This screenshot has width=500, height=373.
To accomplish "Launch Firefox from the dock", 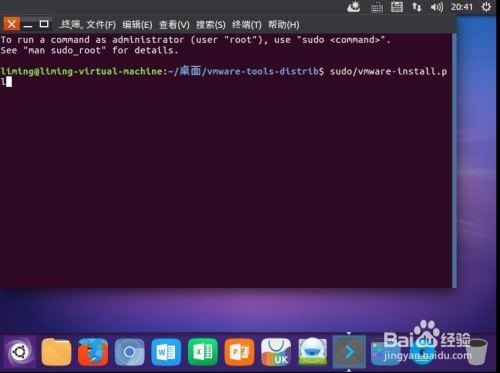I will (93, 352).
